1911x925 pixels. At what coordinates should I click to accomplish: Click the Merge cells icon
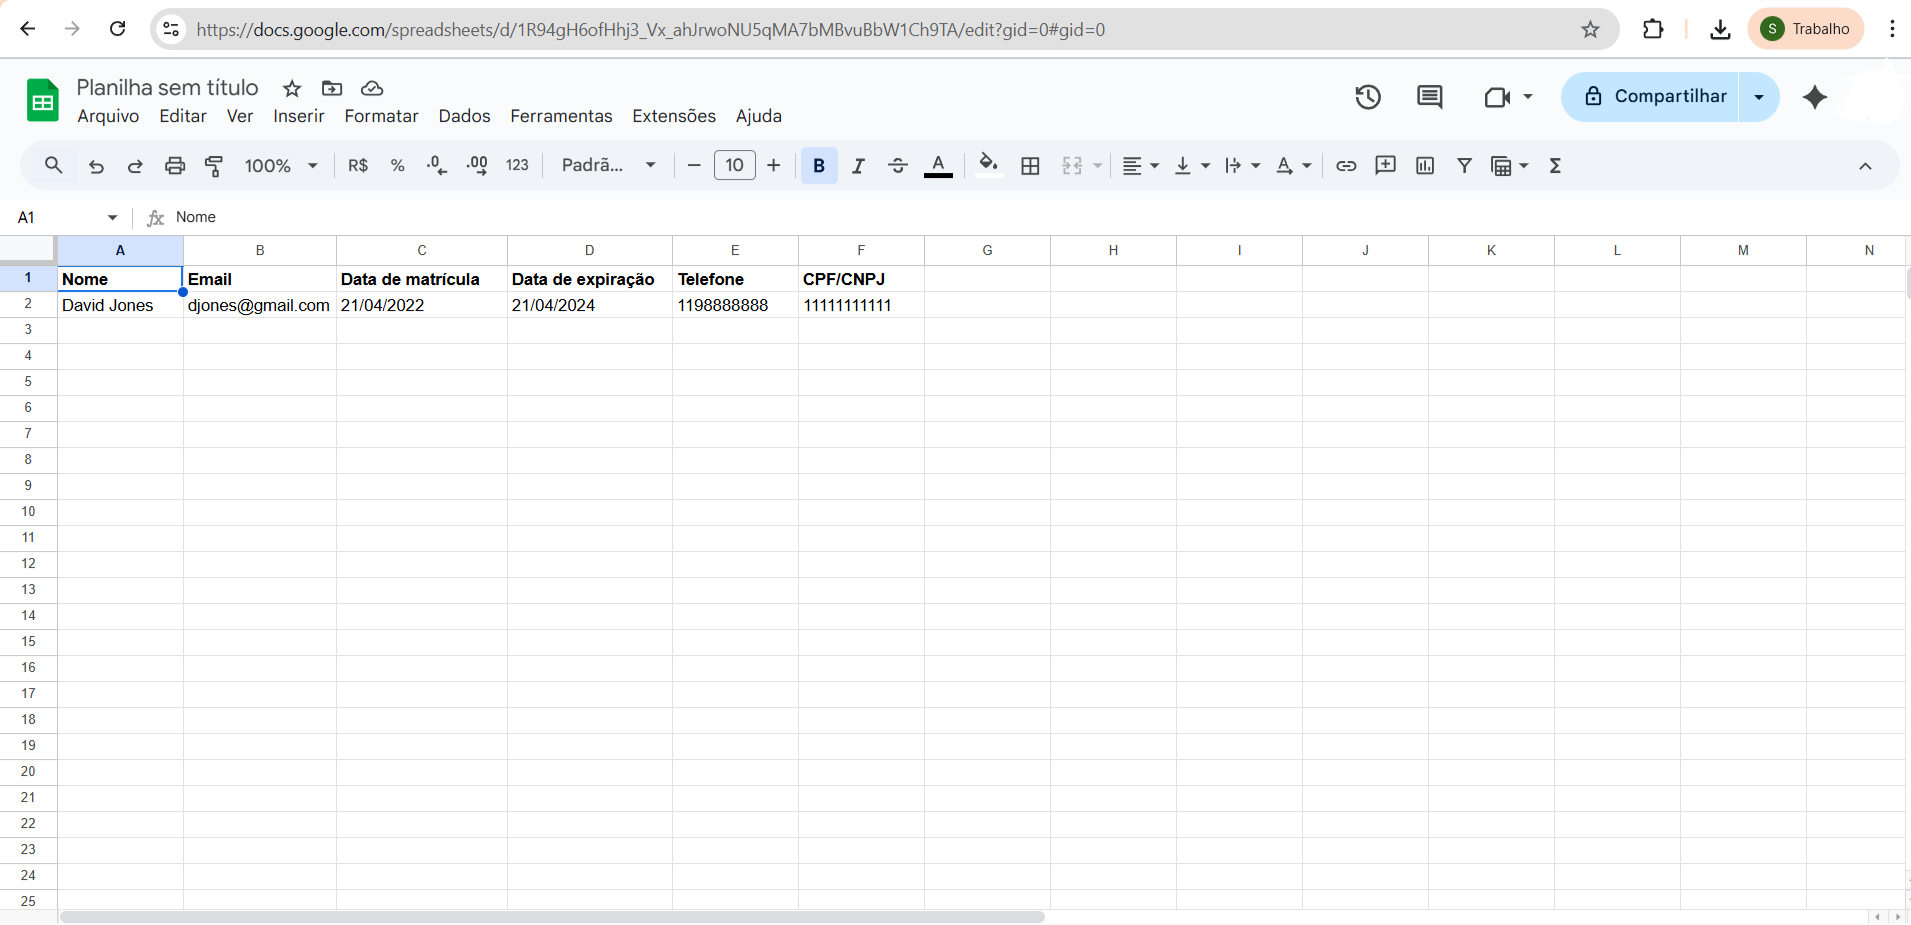pos(1072,166)
